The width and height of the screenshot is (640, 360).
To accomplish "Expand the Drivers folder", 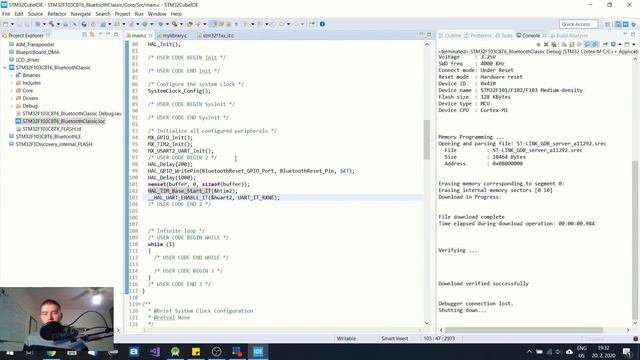I will 12,98.
